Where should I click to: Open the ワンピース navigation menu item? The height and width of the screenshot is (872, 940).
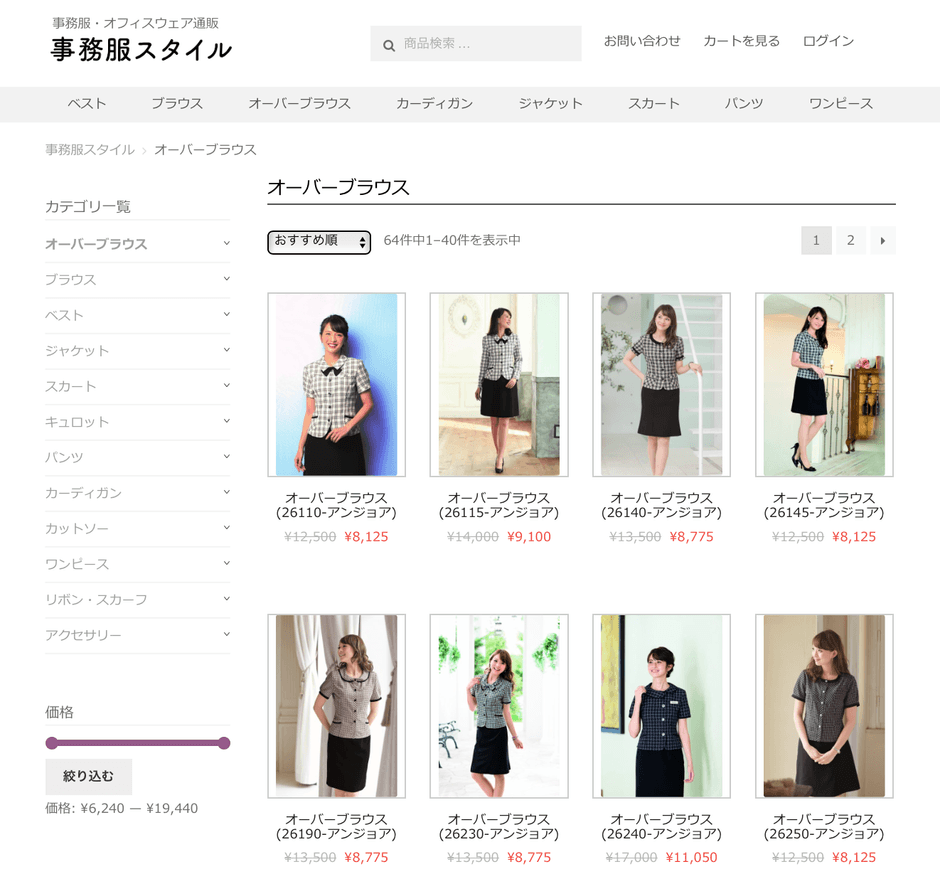[x=840, y=103]
